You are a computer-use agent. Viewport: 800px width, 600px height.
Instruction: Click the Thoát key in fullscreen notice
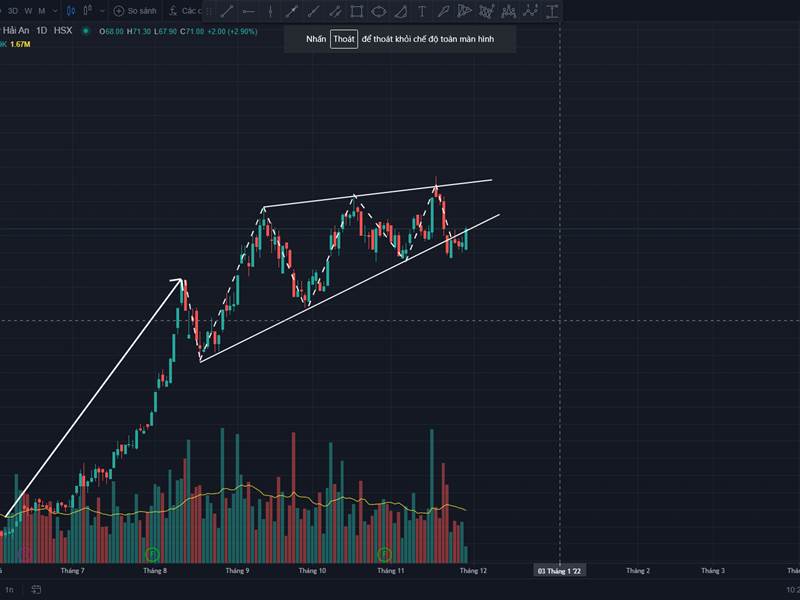pos(344,39)
